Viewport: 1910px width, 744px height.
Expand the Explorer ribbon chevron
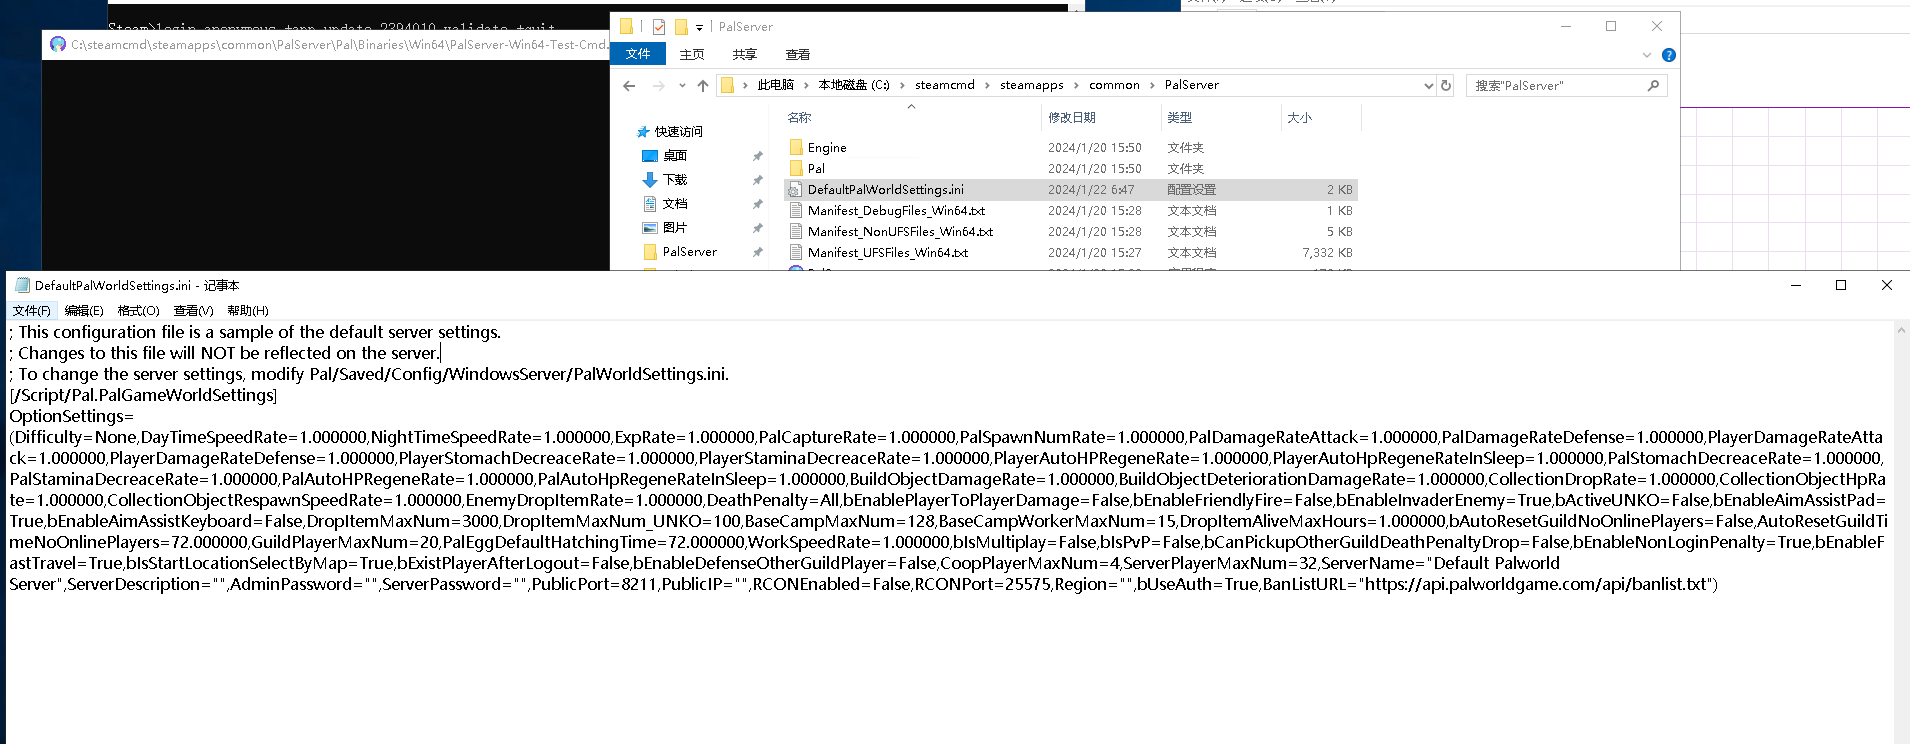[x=1646, y=55]
